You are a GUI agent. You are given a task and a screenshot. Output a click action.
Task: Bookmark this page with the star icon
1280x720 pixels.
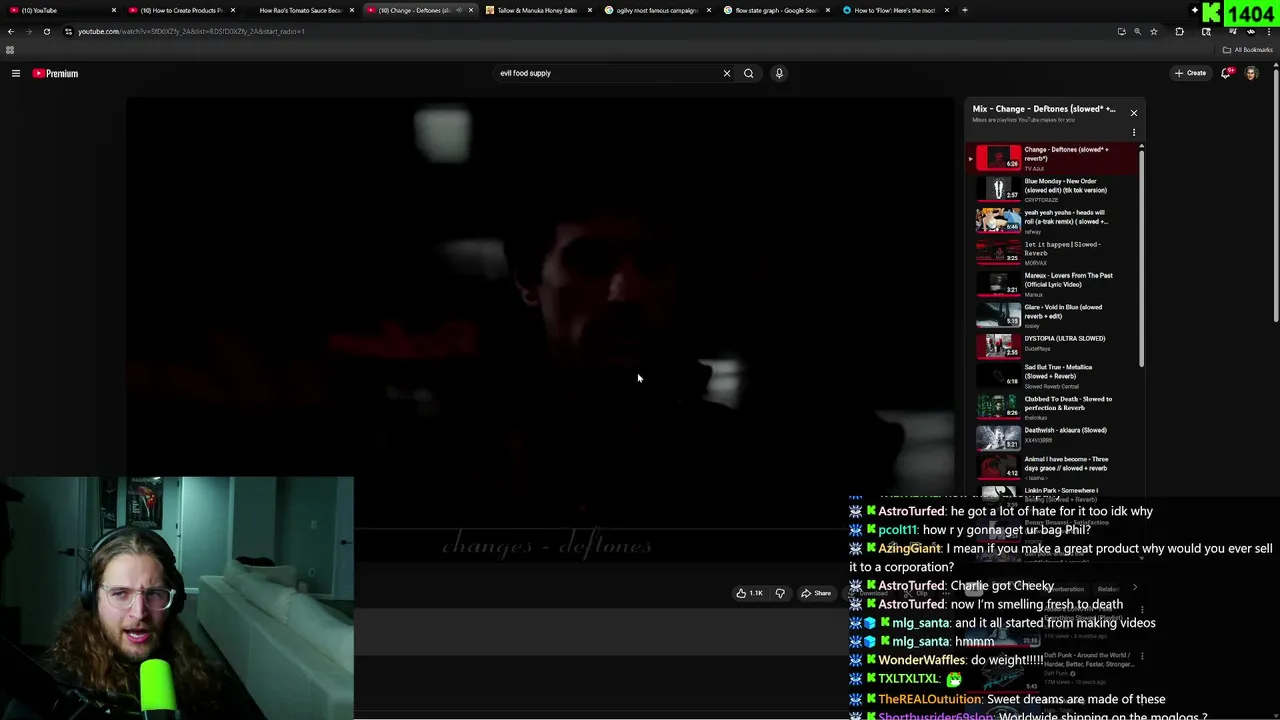[x=1154, y=31]
